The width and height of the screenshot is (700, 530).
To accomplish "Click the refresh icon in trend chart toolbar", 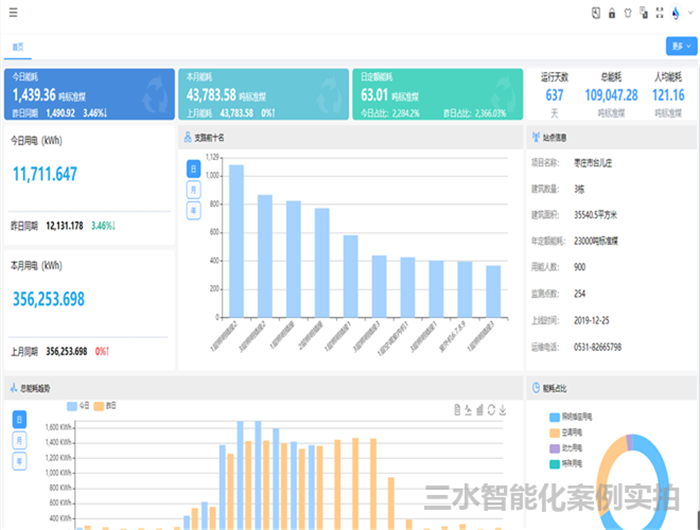I will pyautogui.click(x=491, y=410).
